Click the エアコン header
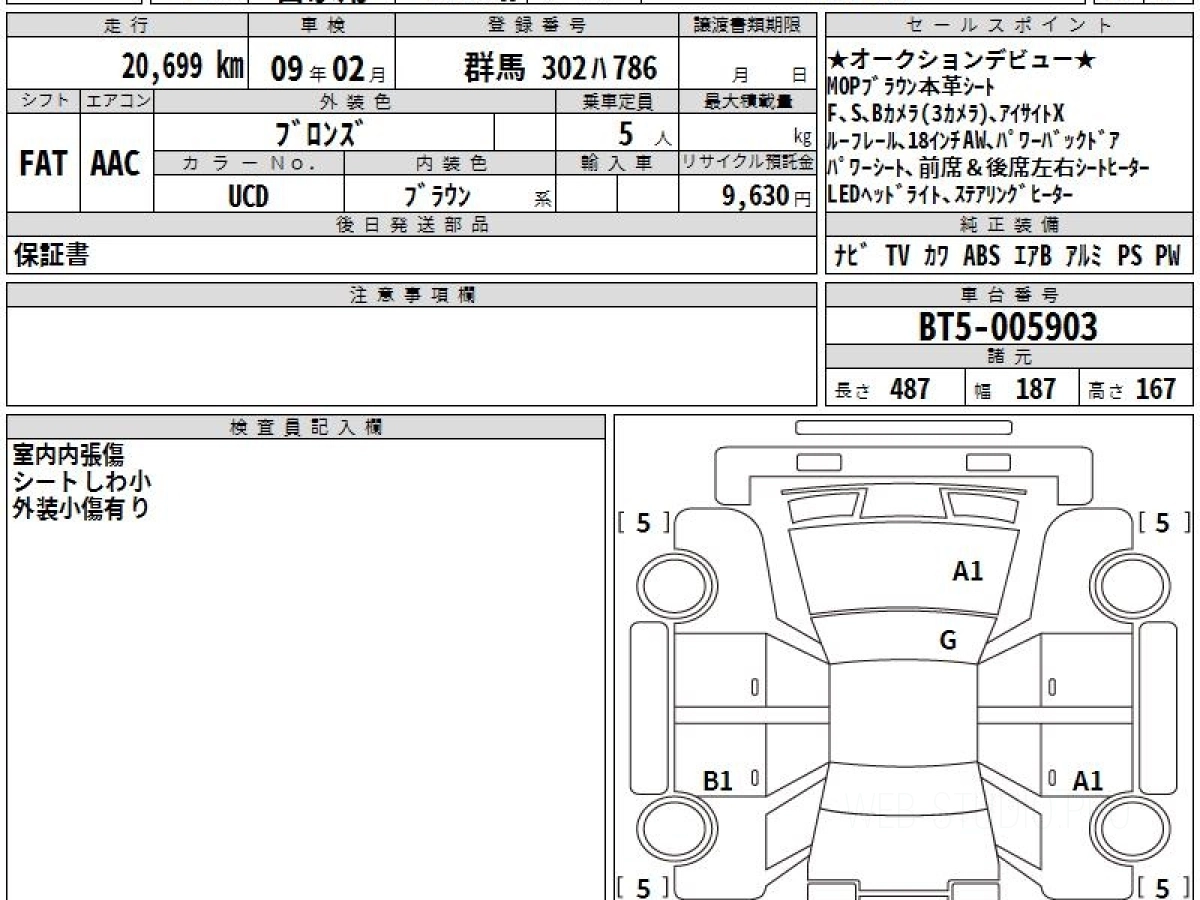This screenshot has width=1200, height=900. tap(117, 101)
